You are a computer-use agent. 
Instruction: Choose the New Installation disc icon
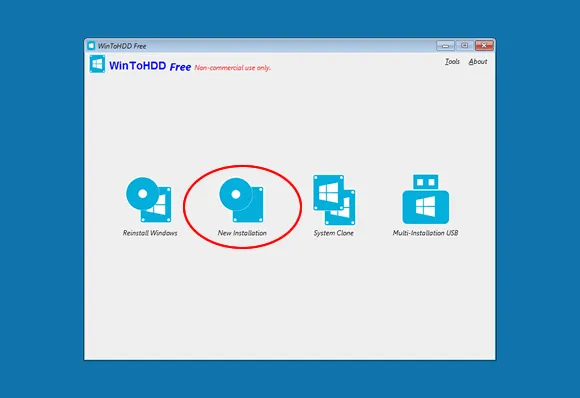click(242, 200)
